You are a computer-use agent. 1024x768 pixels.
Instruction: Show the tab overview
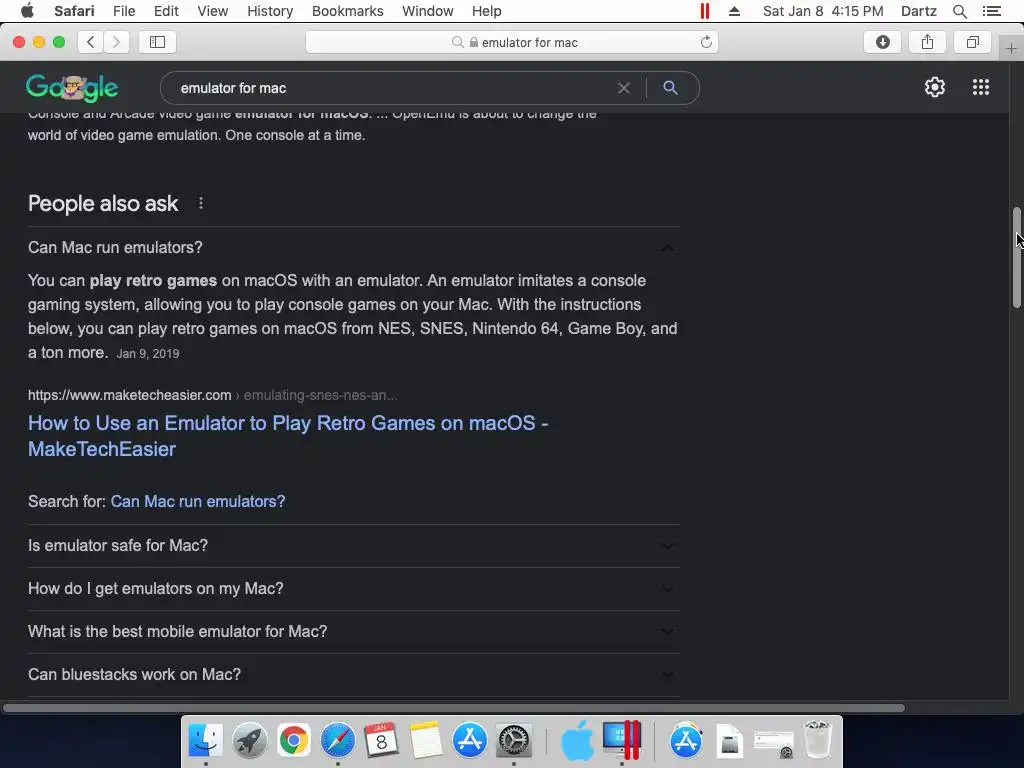coord(972,42)
